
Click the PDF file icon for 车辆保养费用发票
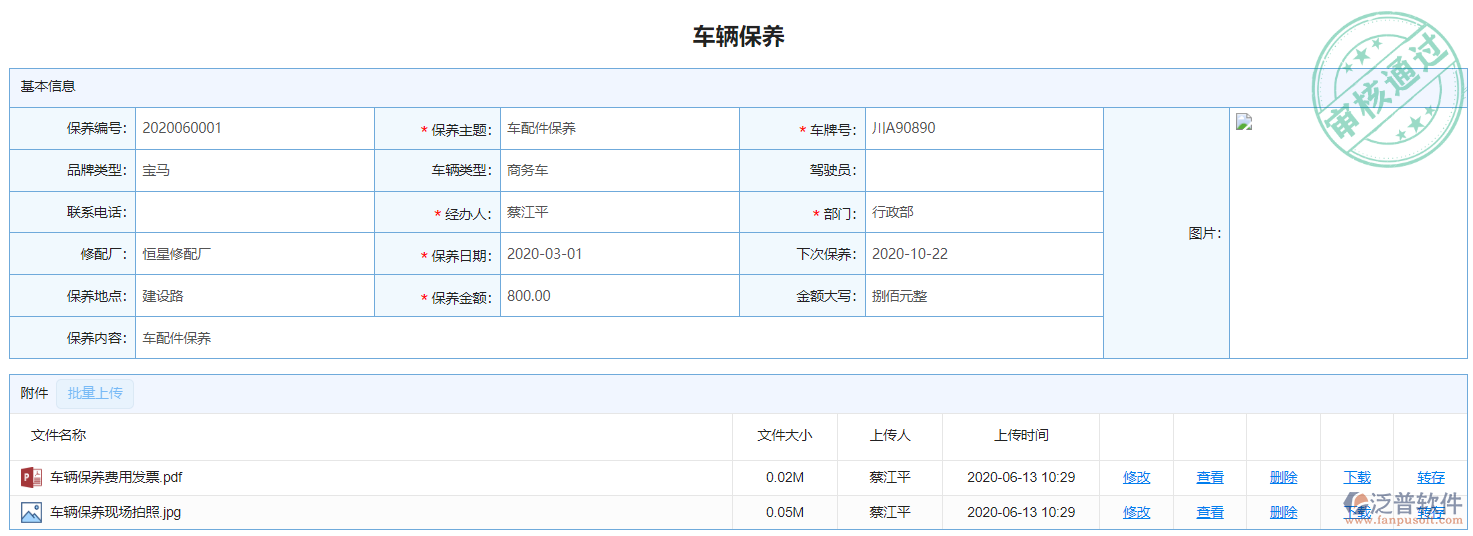[31, 478]
